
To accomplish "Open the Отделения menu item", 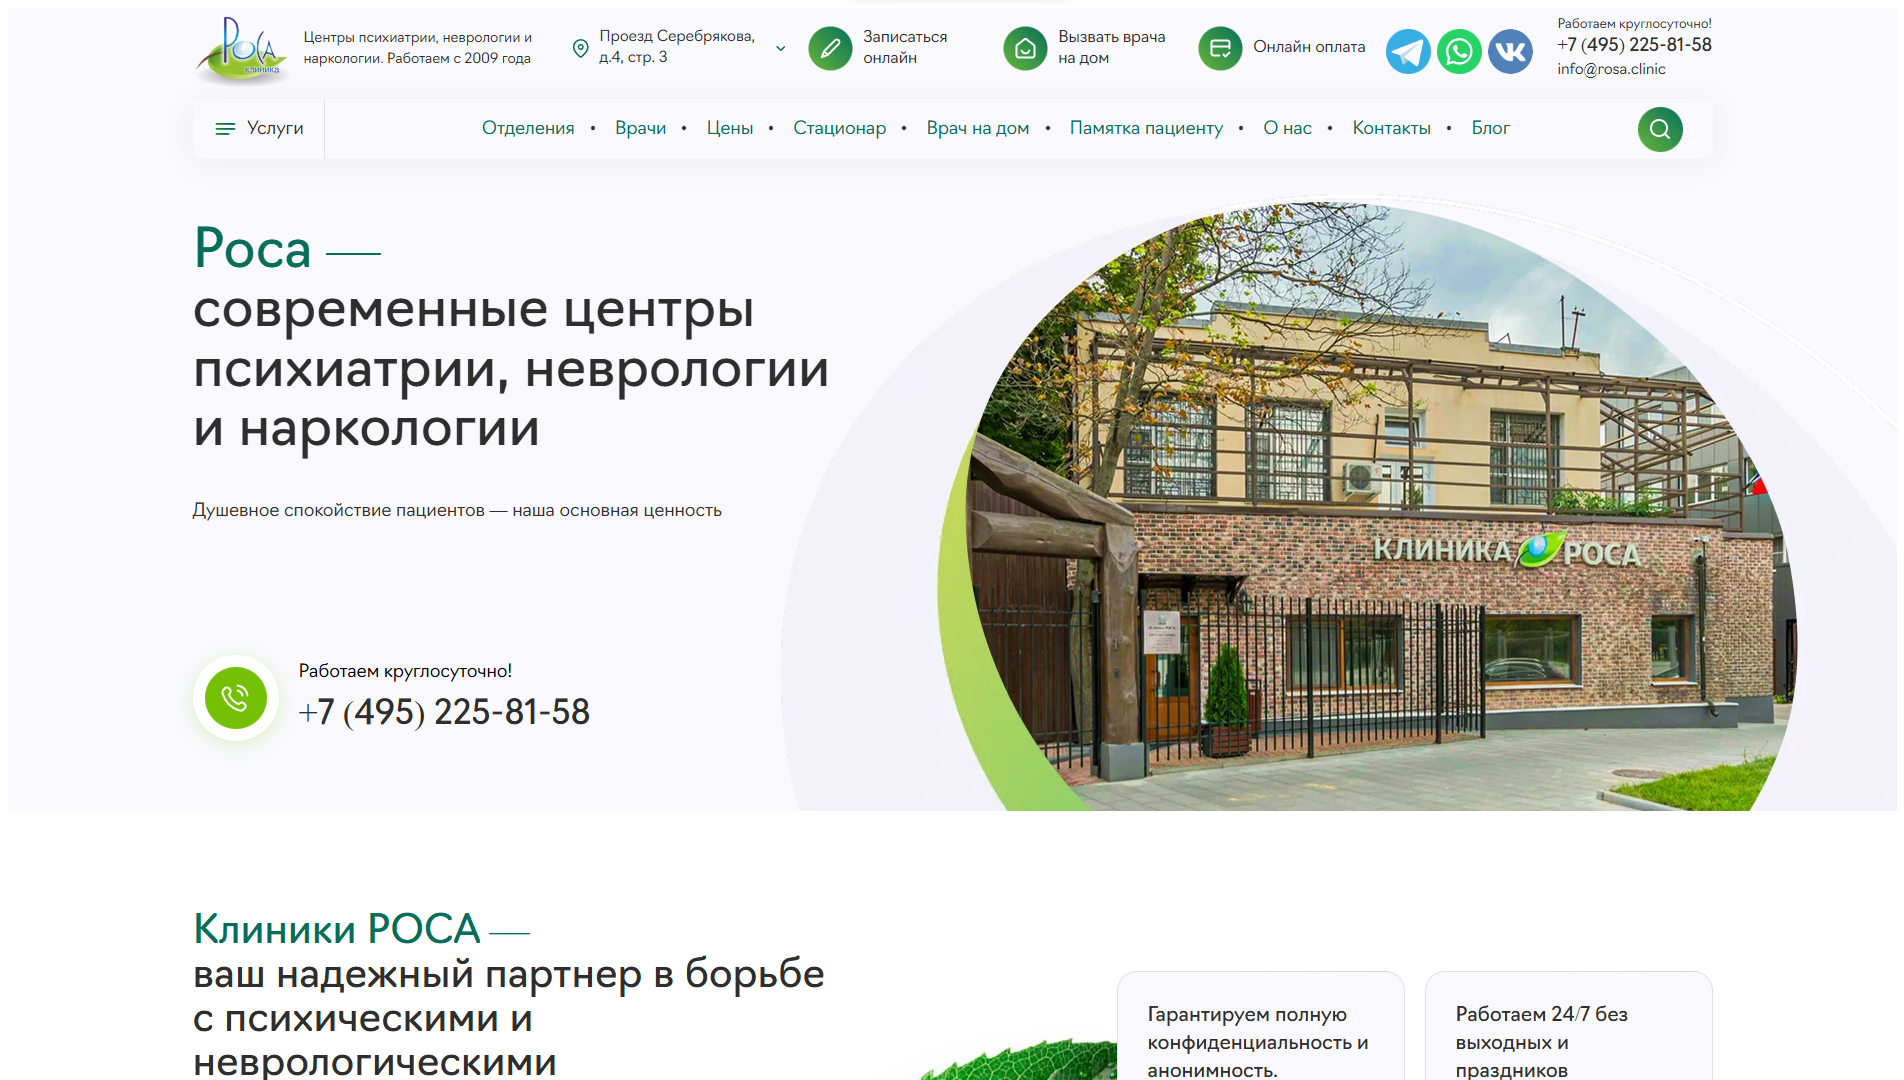I will tap(528, 128).
